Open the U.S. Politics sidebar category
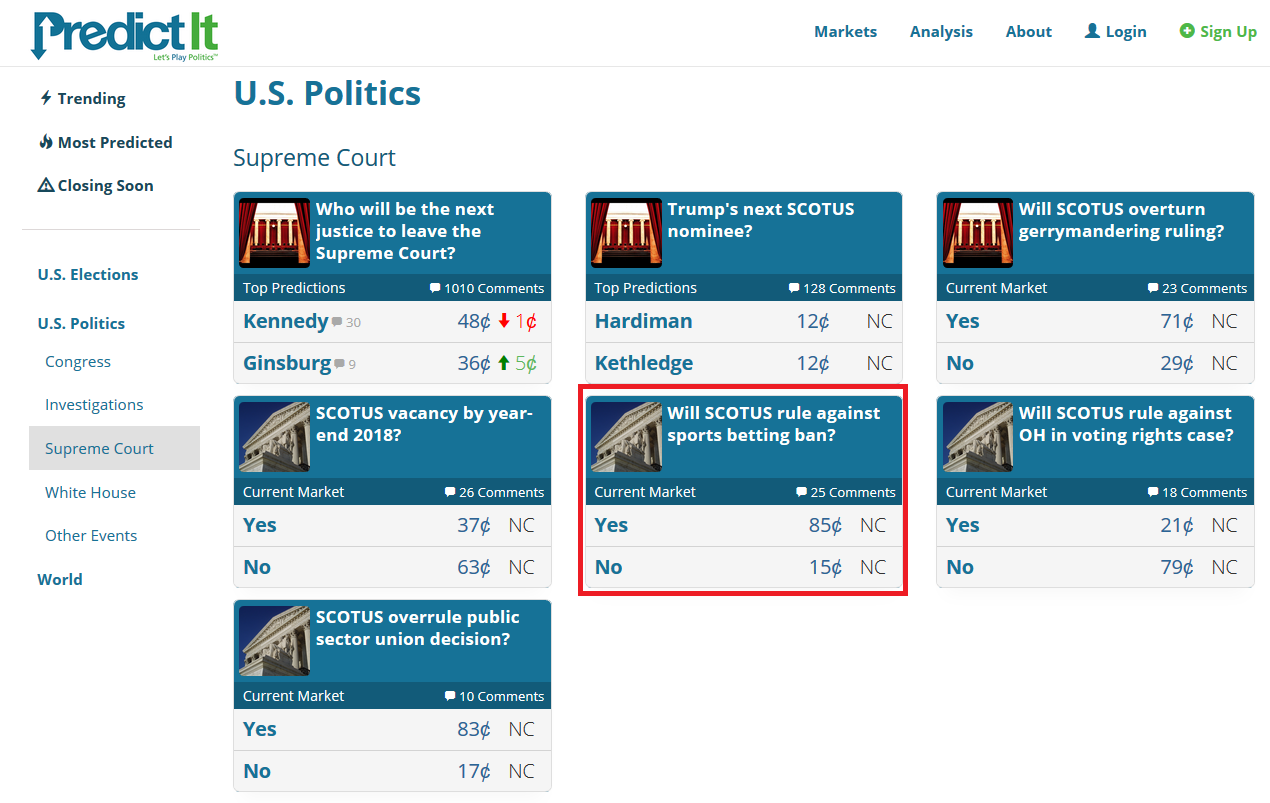 coord(81,323)
